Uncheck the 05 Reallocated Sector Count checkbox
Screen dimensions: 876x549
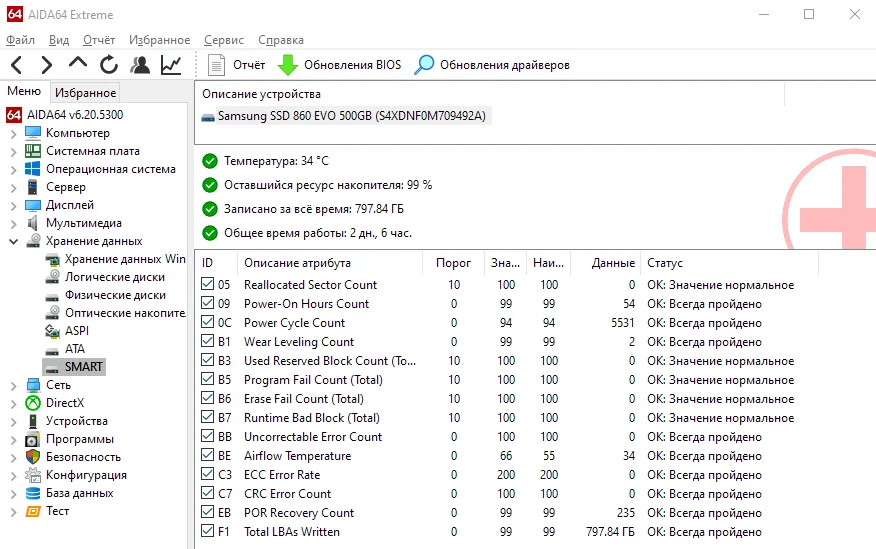[x=207, y=284]
